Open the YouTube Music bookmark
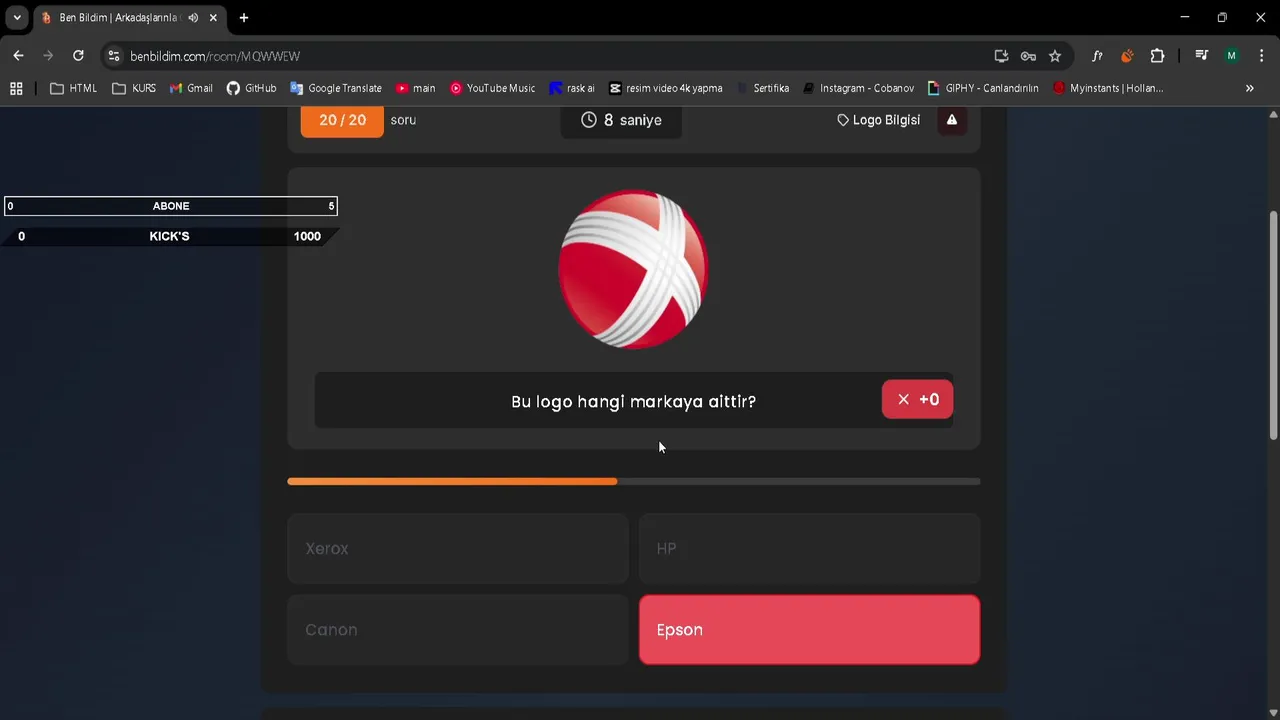The height and width of the screenshot is (720, 1280). [x=492, y=88]
